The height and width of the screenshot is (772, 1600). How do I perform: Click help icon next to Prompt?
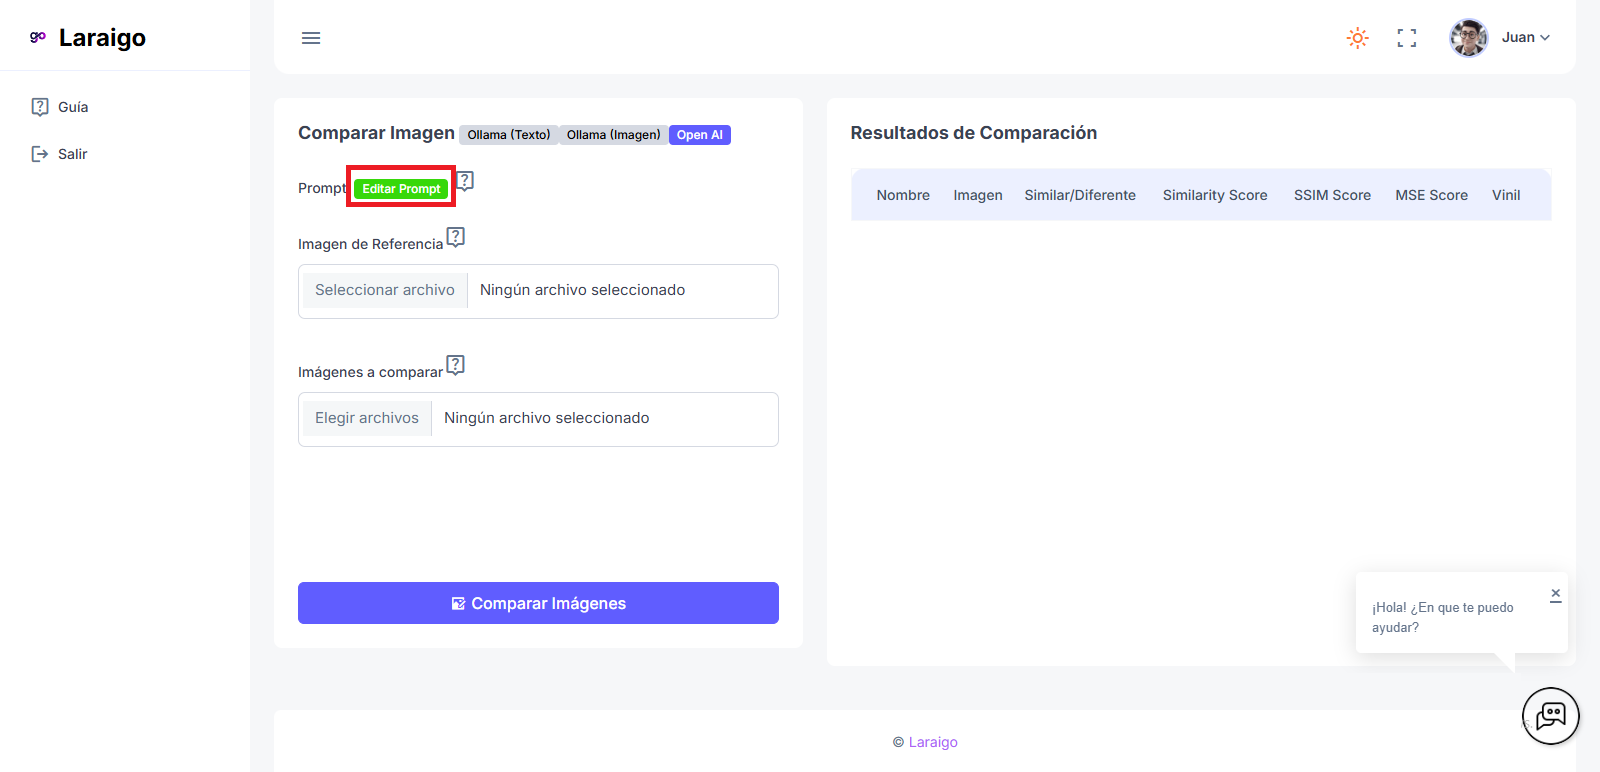465,181
